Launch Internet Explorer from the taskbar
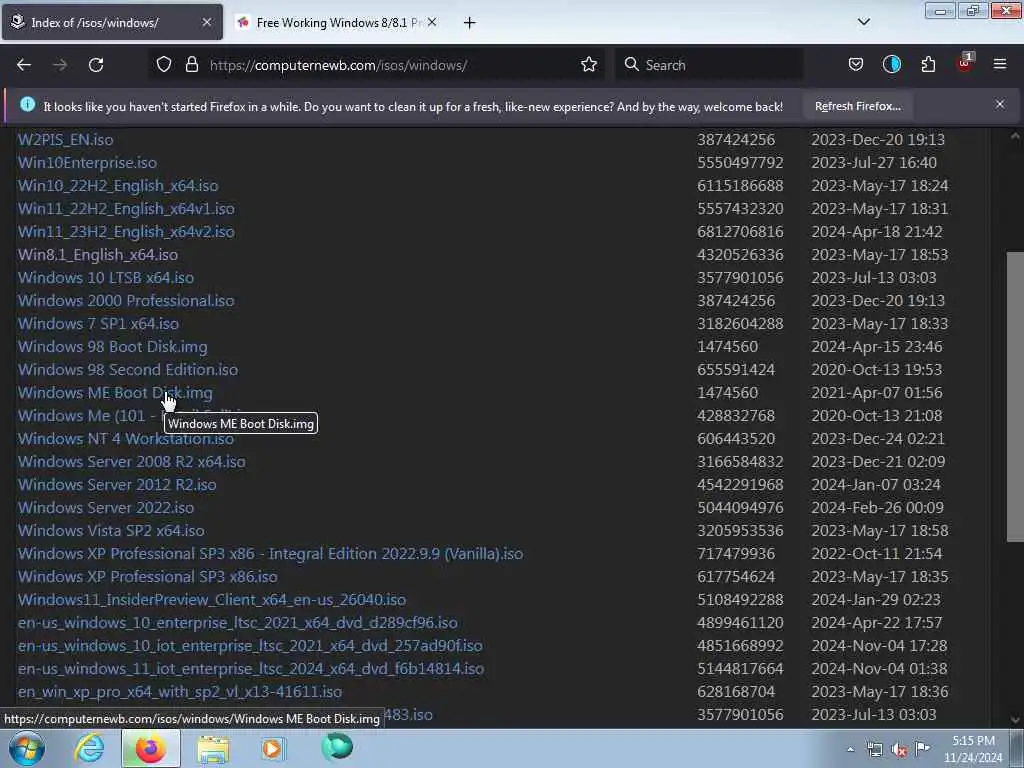Screen dimensions: 1024x768 pyautogui.click(x=89, y=748)
